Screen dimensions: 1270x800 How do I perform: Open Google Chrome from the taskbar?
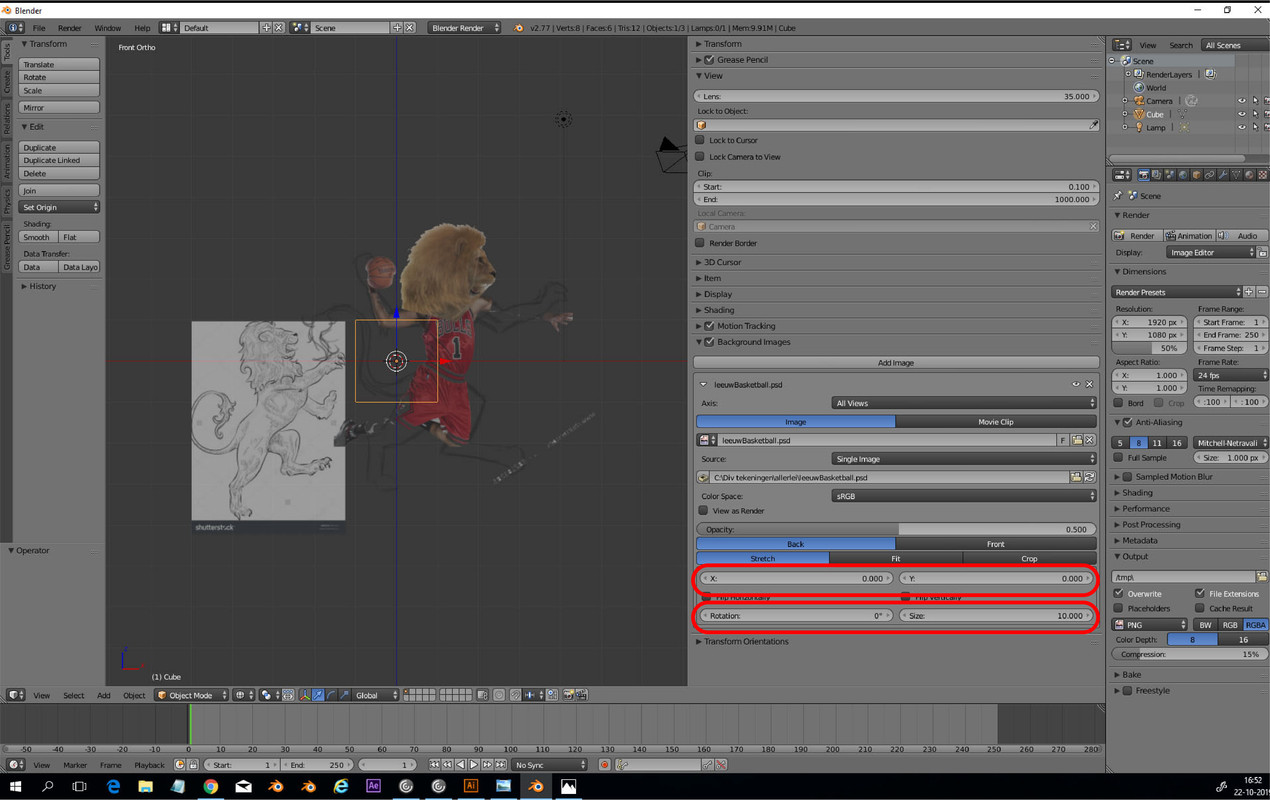click(211, 786)
